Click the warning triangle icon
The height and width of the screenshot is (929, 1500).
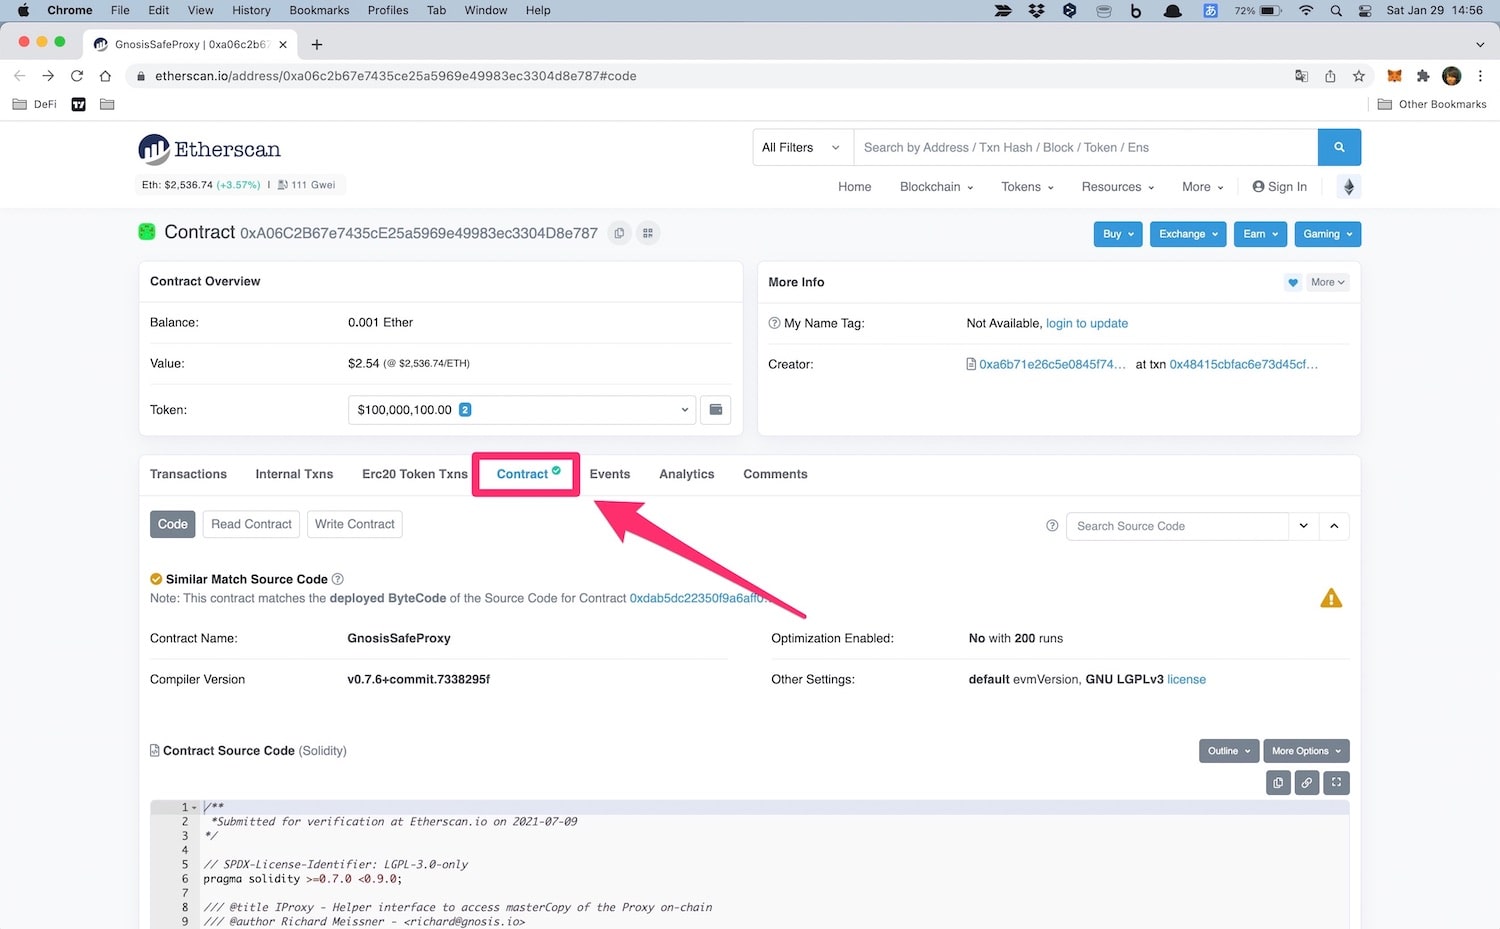(x=1331, y=598)
